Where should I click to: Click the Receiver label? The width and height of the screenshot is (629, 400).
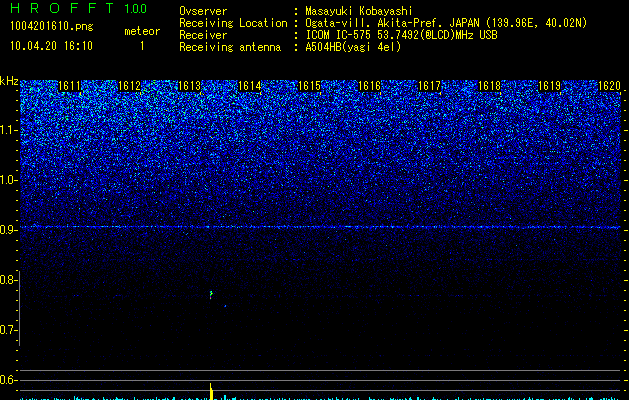203,35
